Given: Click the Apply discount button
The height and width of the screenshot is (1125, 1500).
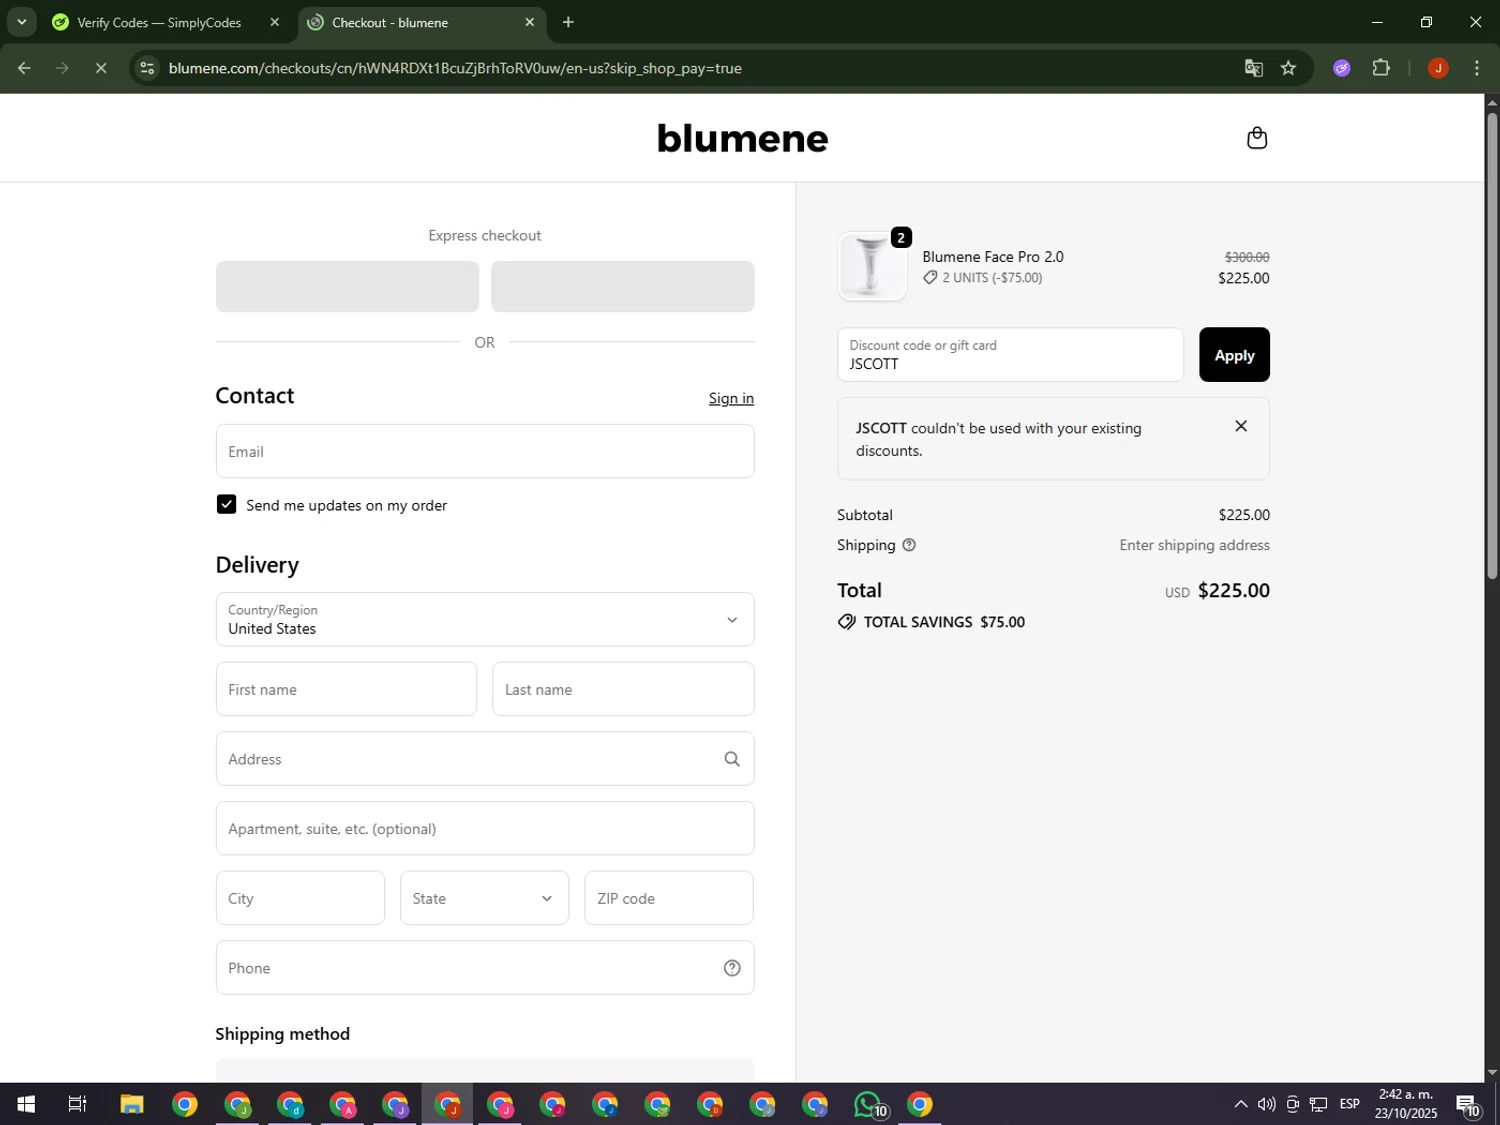Looking at the screenshot, I should pos(1234,355).
